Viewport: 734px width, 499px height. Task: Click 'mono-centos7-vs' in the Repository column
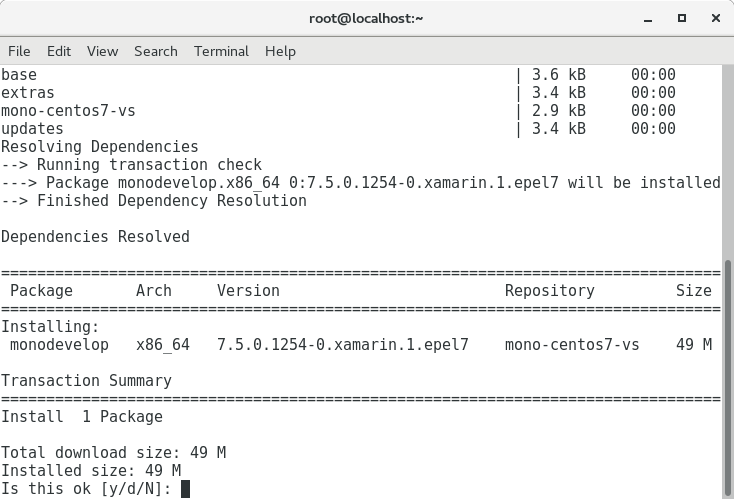click(x=572, y=345)
